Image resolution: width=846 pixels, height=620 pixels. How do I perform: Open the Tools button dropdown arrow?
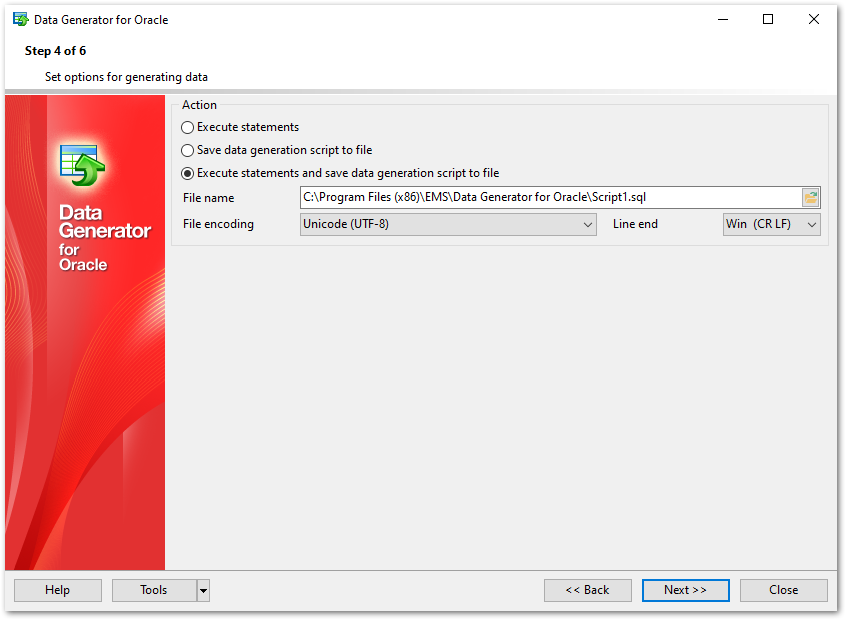[204, 591]
